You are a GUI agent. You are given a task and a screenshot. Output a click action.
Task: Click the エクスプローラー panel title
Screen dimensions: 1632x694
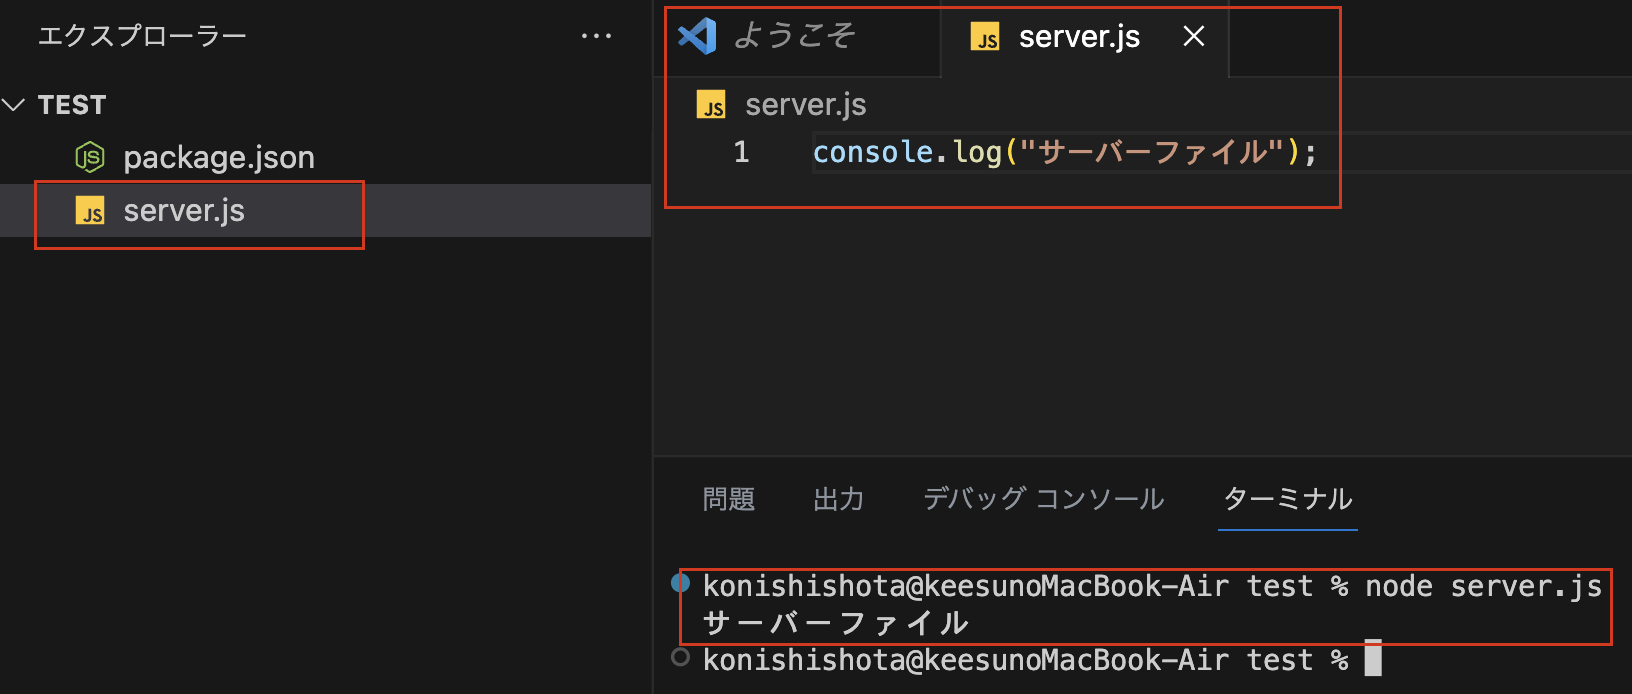142,36
